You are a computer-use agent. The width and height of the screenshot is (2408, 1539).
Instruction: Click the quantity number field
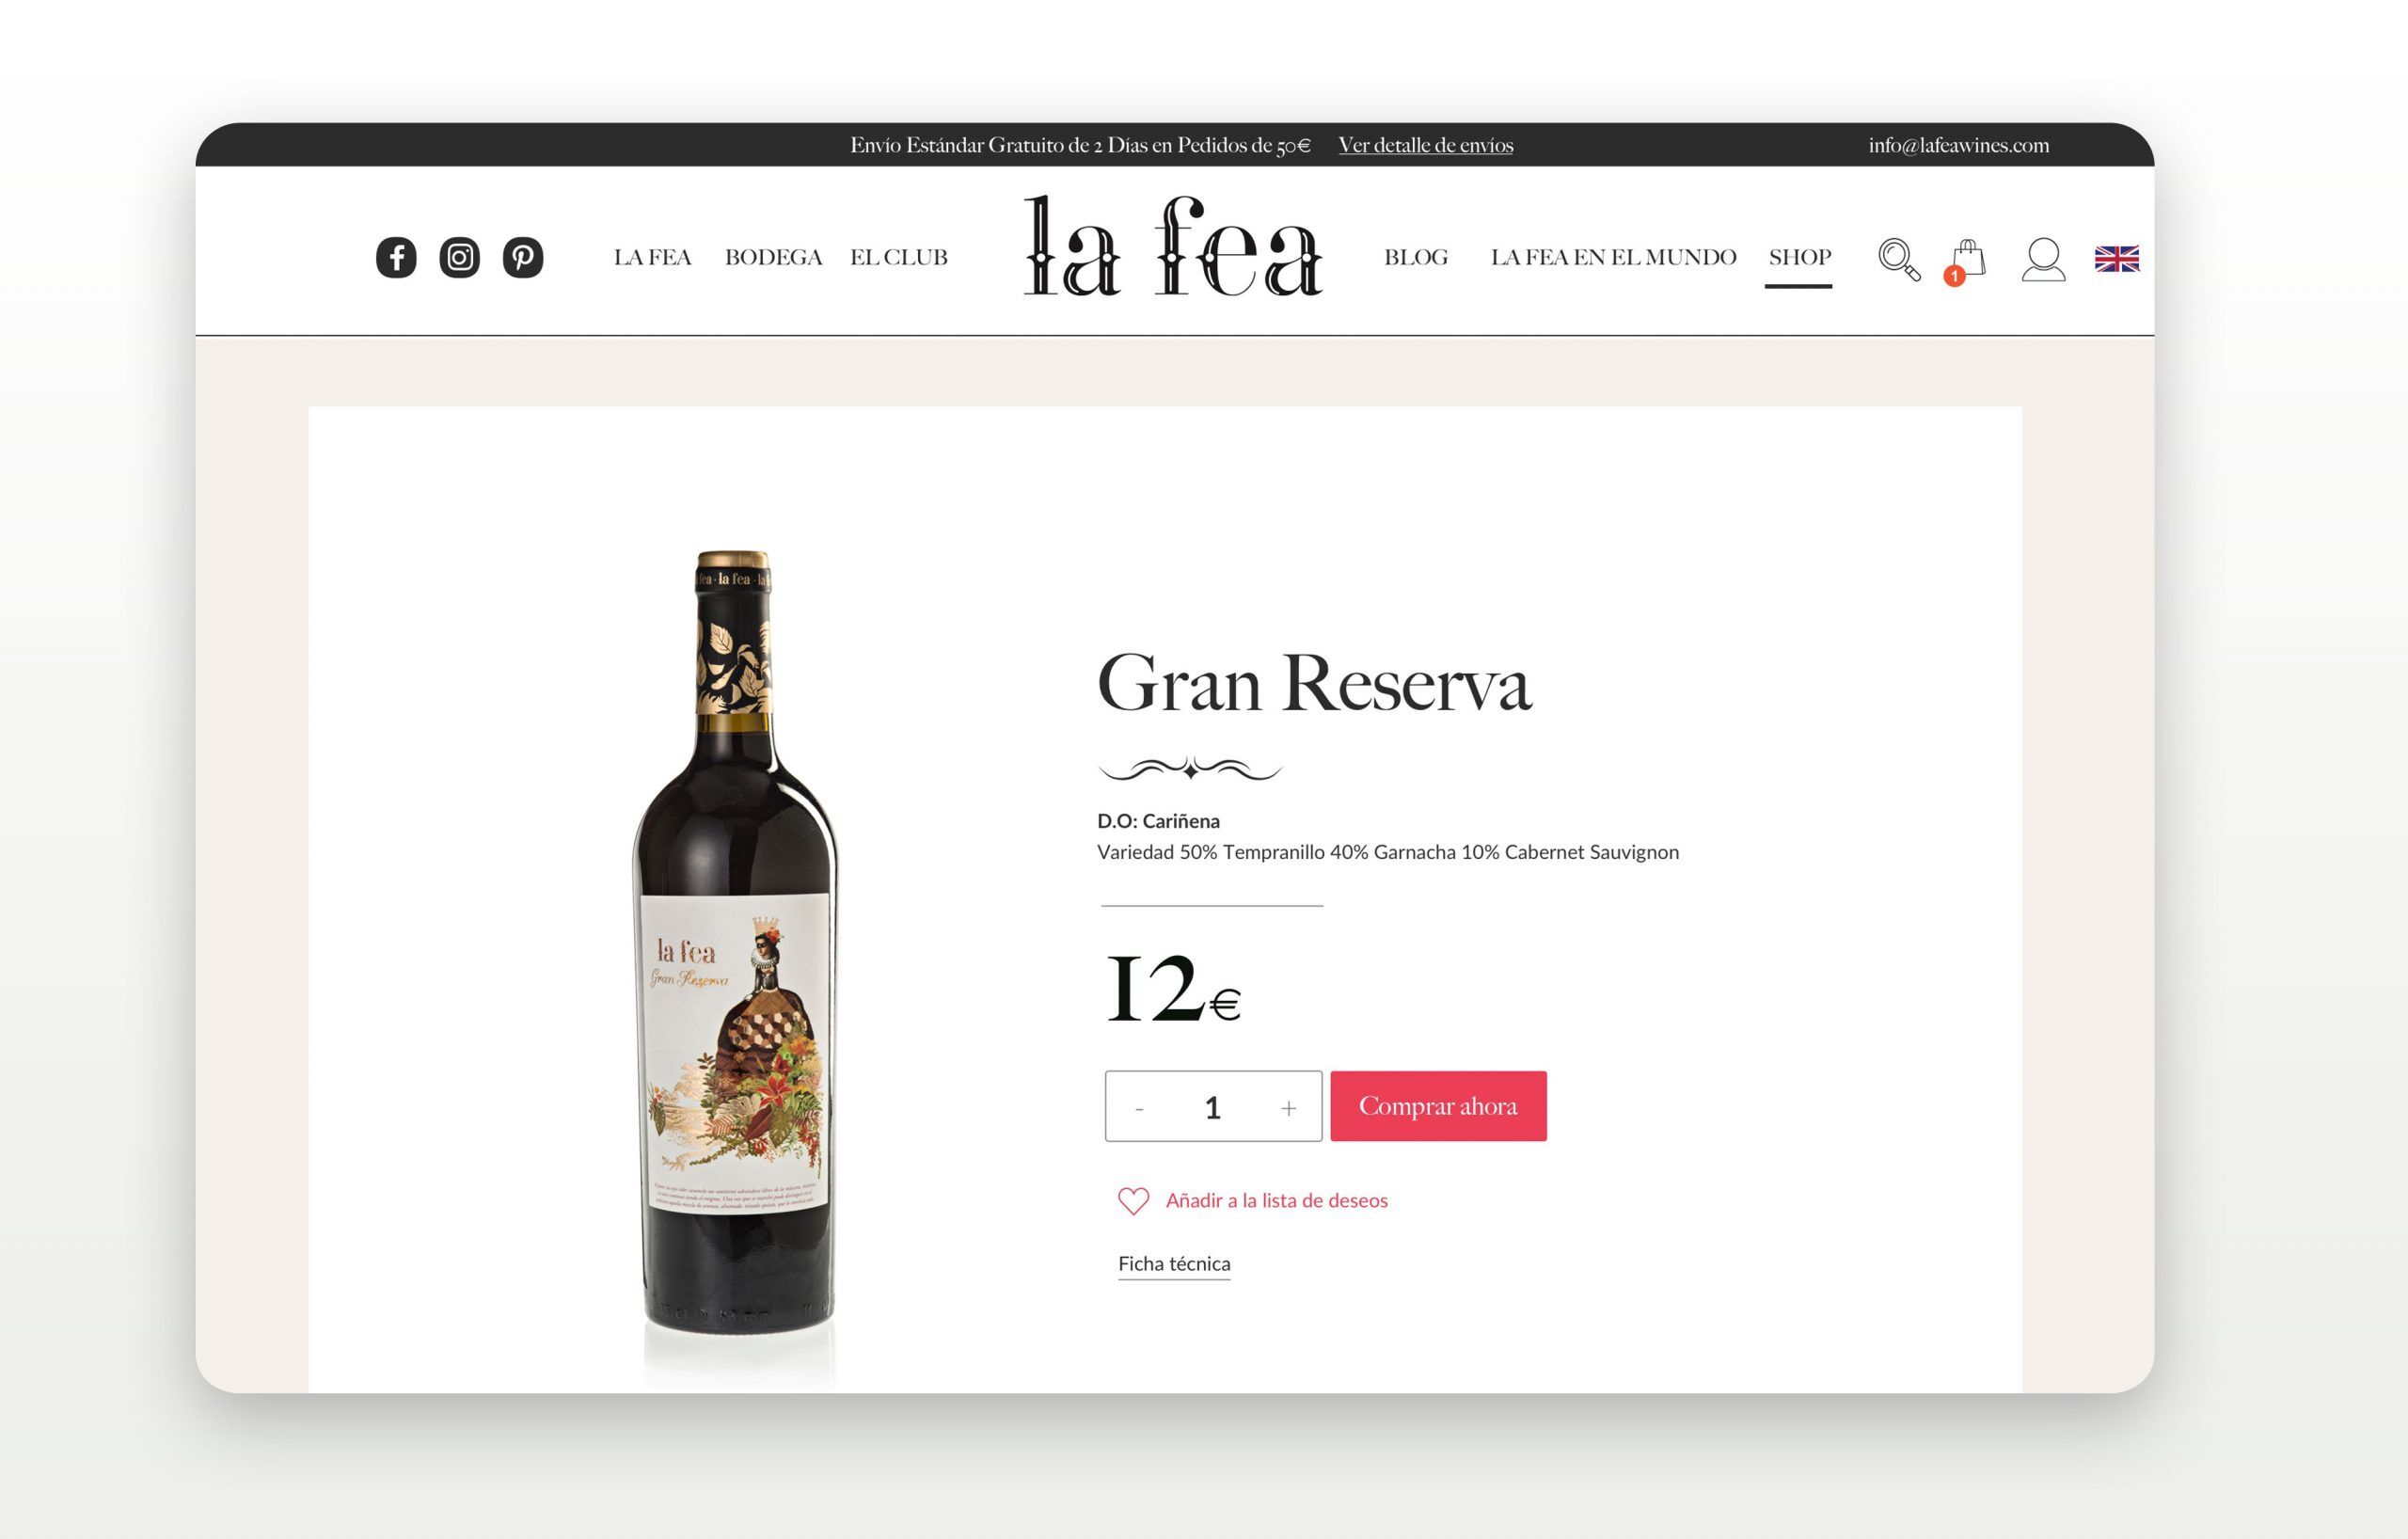pos(1213,1107)
